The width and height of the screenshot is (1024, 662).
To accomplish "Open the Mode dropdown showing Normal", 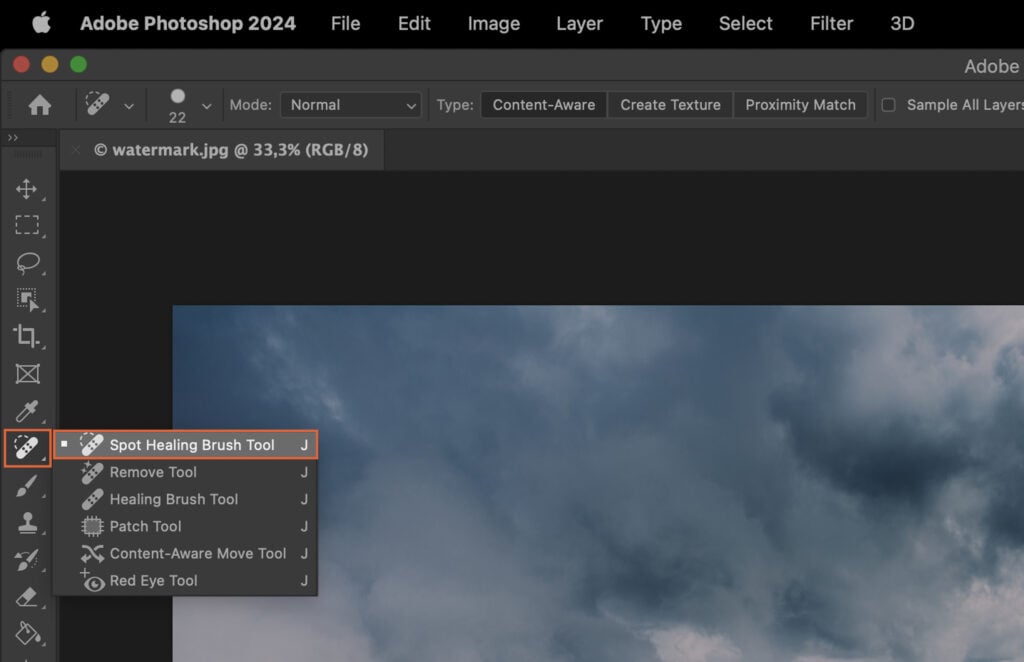I will click(350, 104).
